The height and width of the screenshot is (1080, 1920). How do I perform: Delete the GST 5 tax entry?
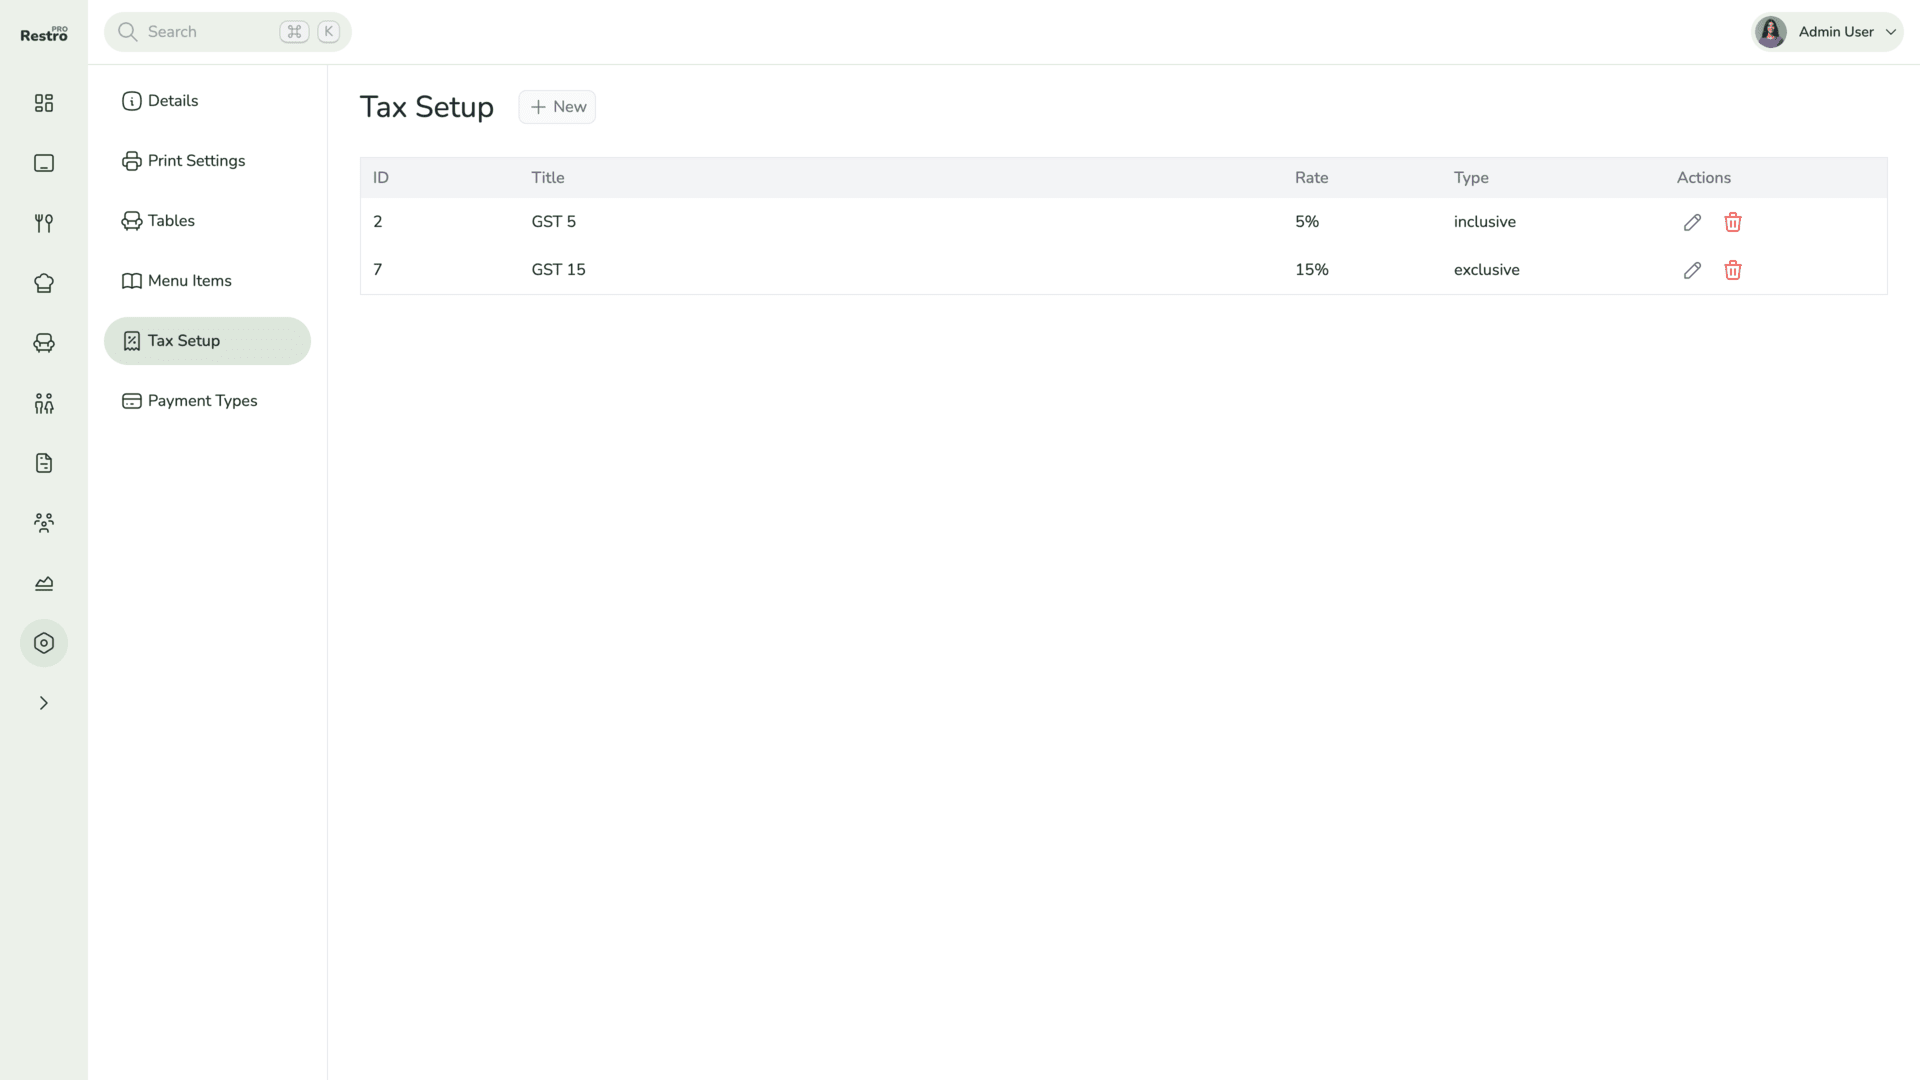coord(1733,222)
